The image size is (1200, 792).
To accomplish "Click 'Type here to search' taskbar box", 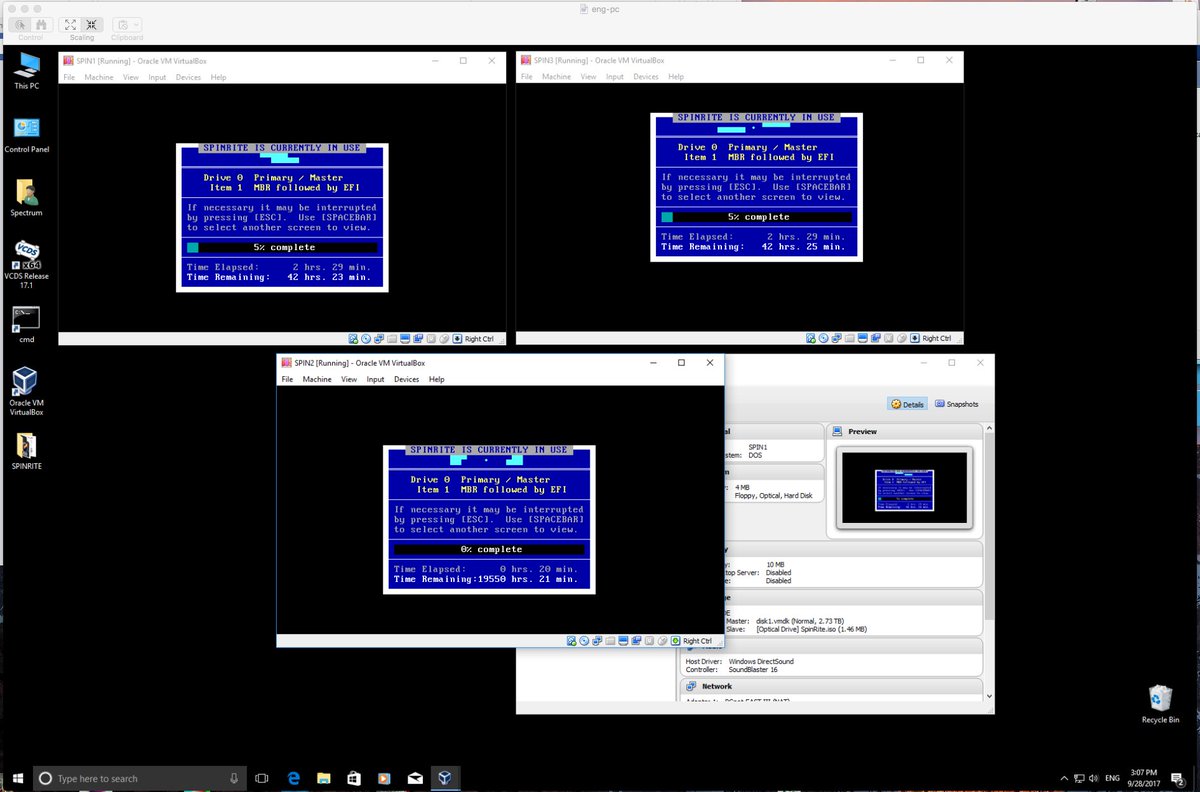I will pos(139,778).
